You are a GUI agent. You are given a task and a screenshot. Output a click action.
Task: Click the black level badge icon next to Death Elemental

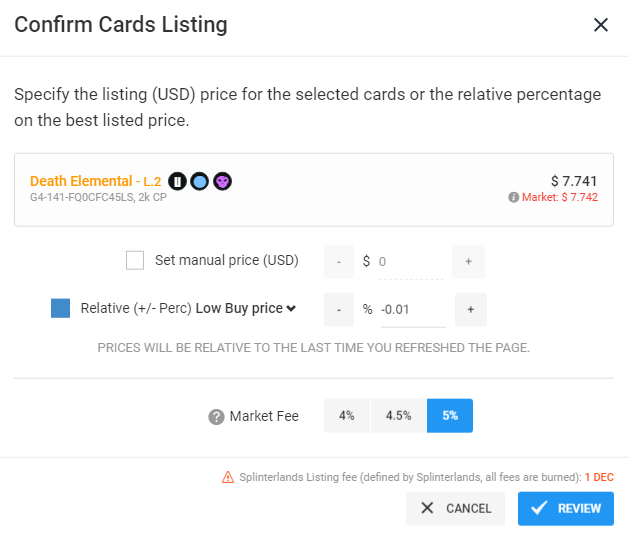point(177,181)
